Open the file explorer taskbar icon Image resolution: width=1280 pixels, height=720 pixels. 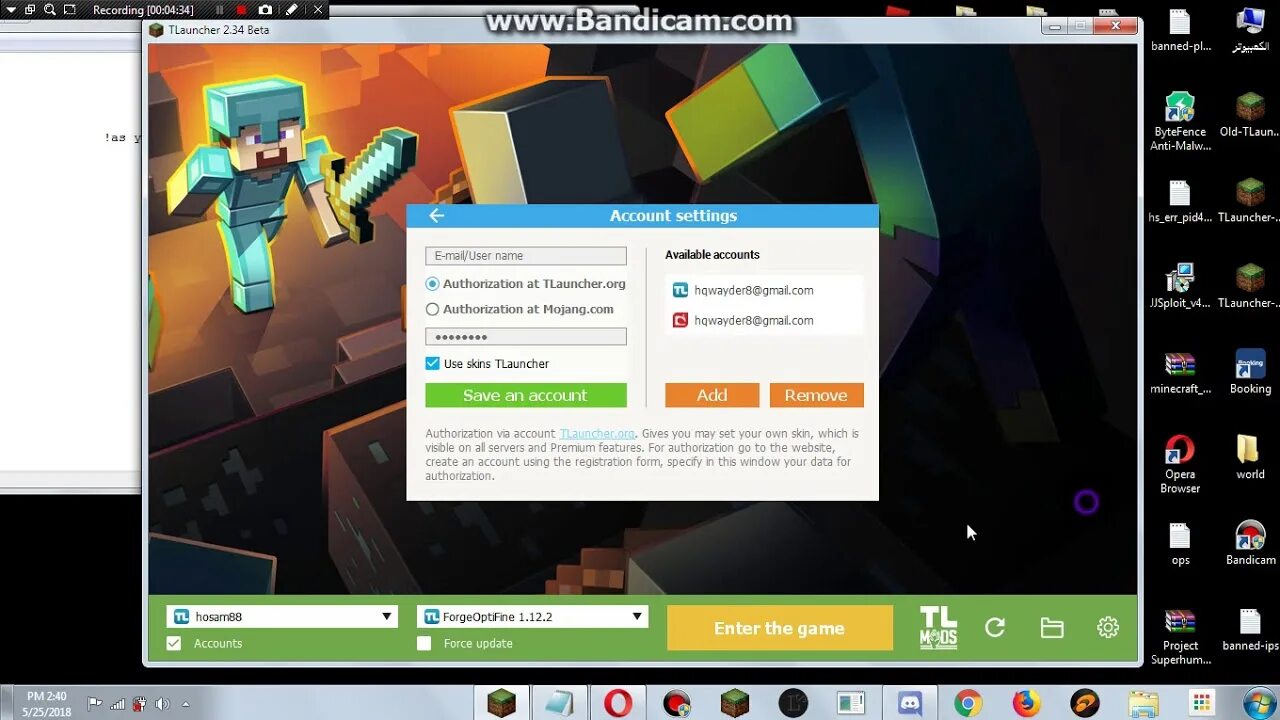pos(1143,703)
